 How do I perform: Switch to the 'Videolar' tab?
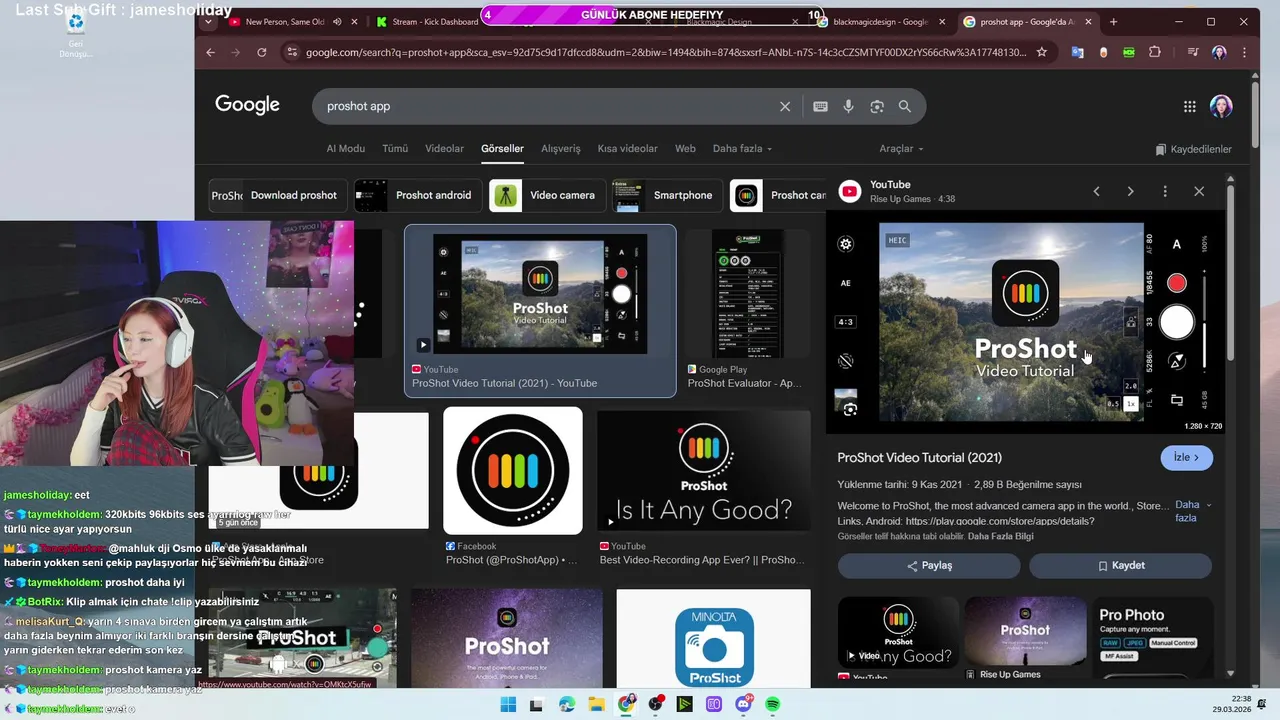444,148
